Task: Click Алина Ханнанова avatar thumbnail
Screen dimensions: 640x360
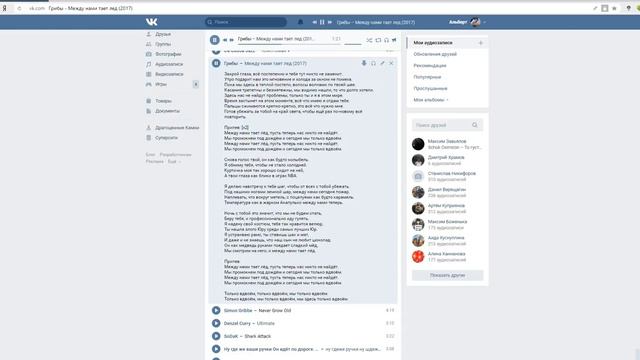Action: pyautogui.click(x=418, y=257)
